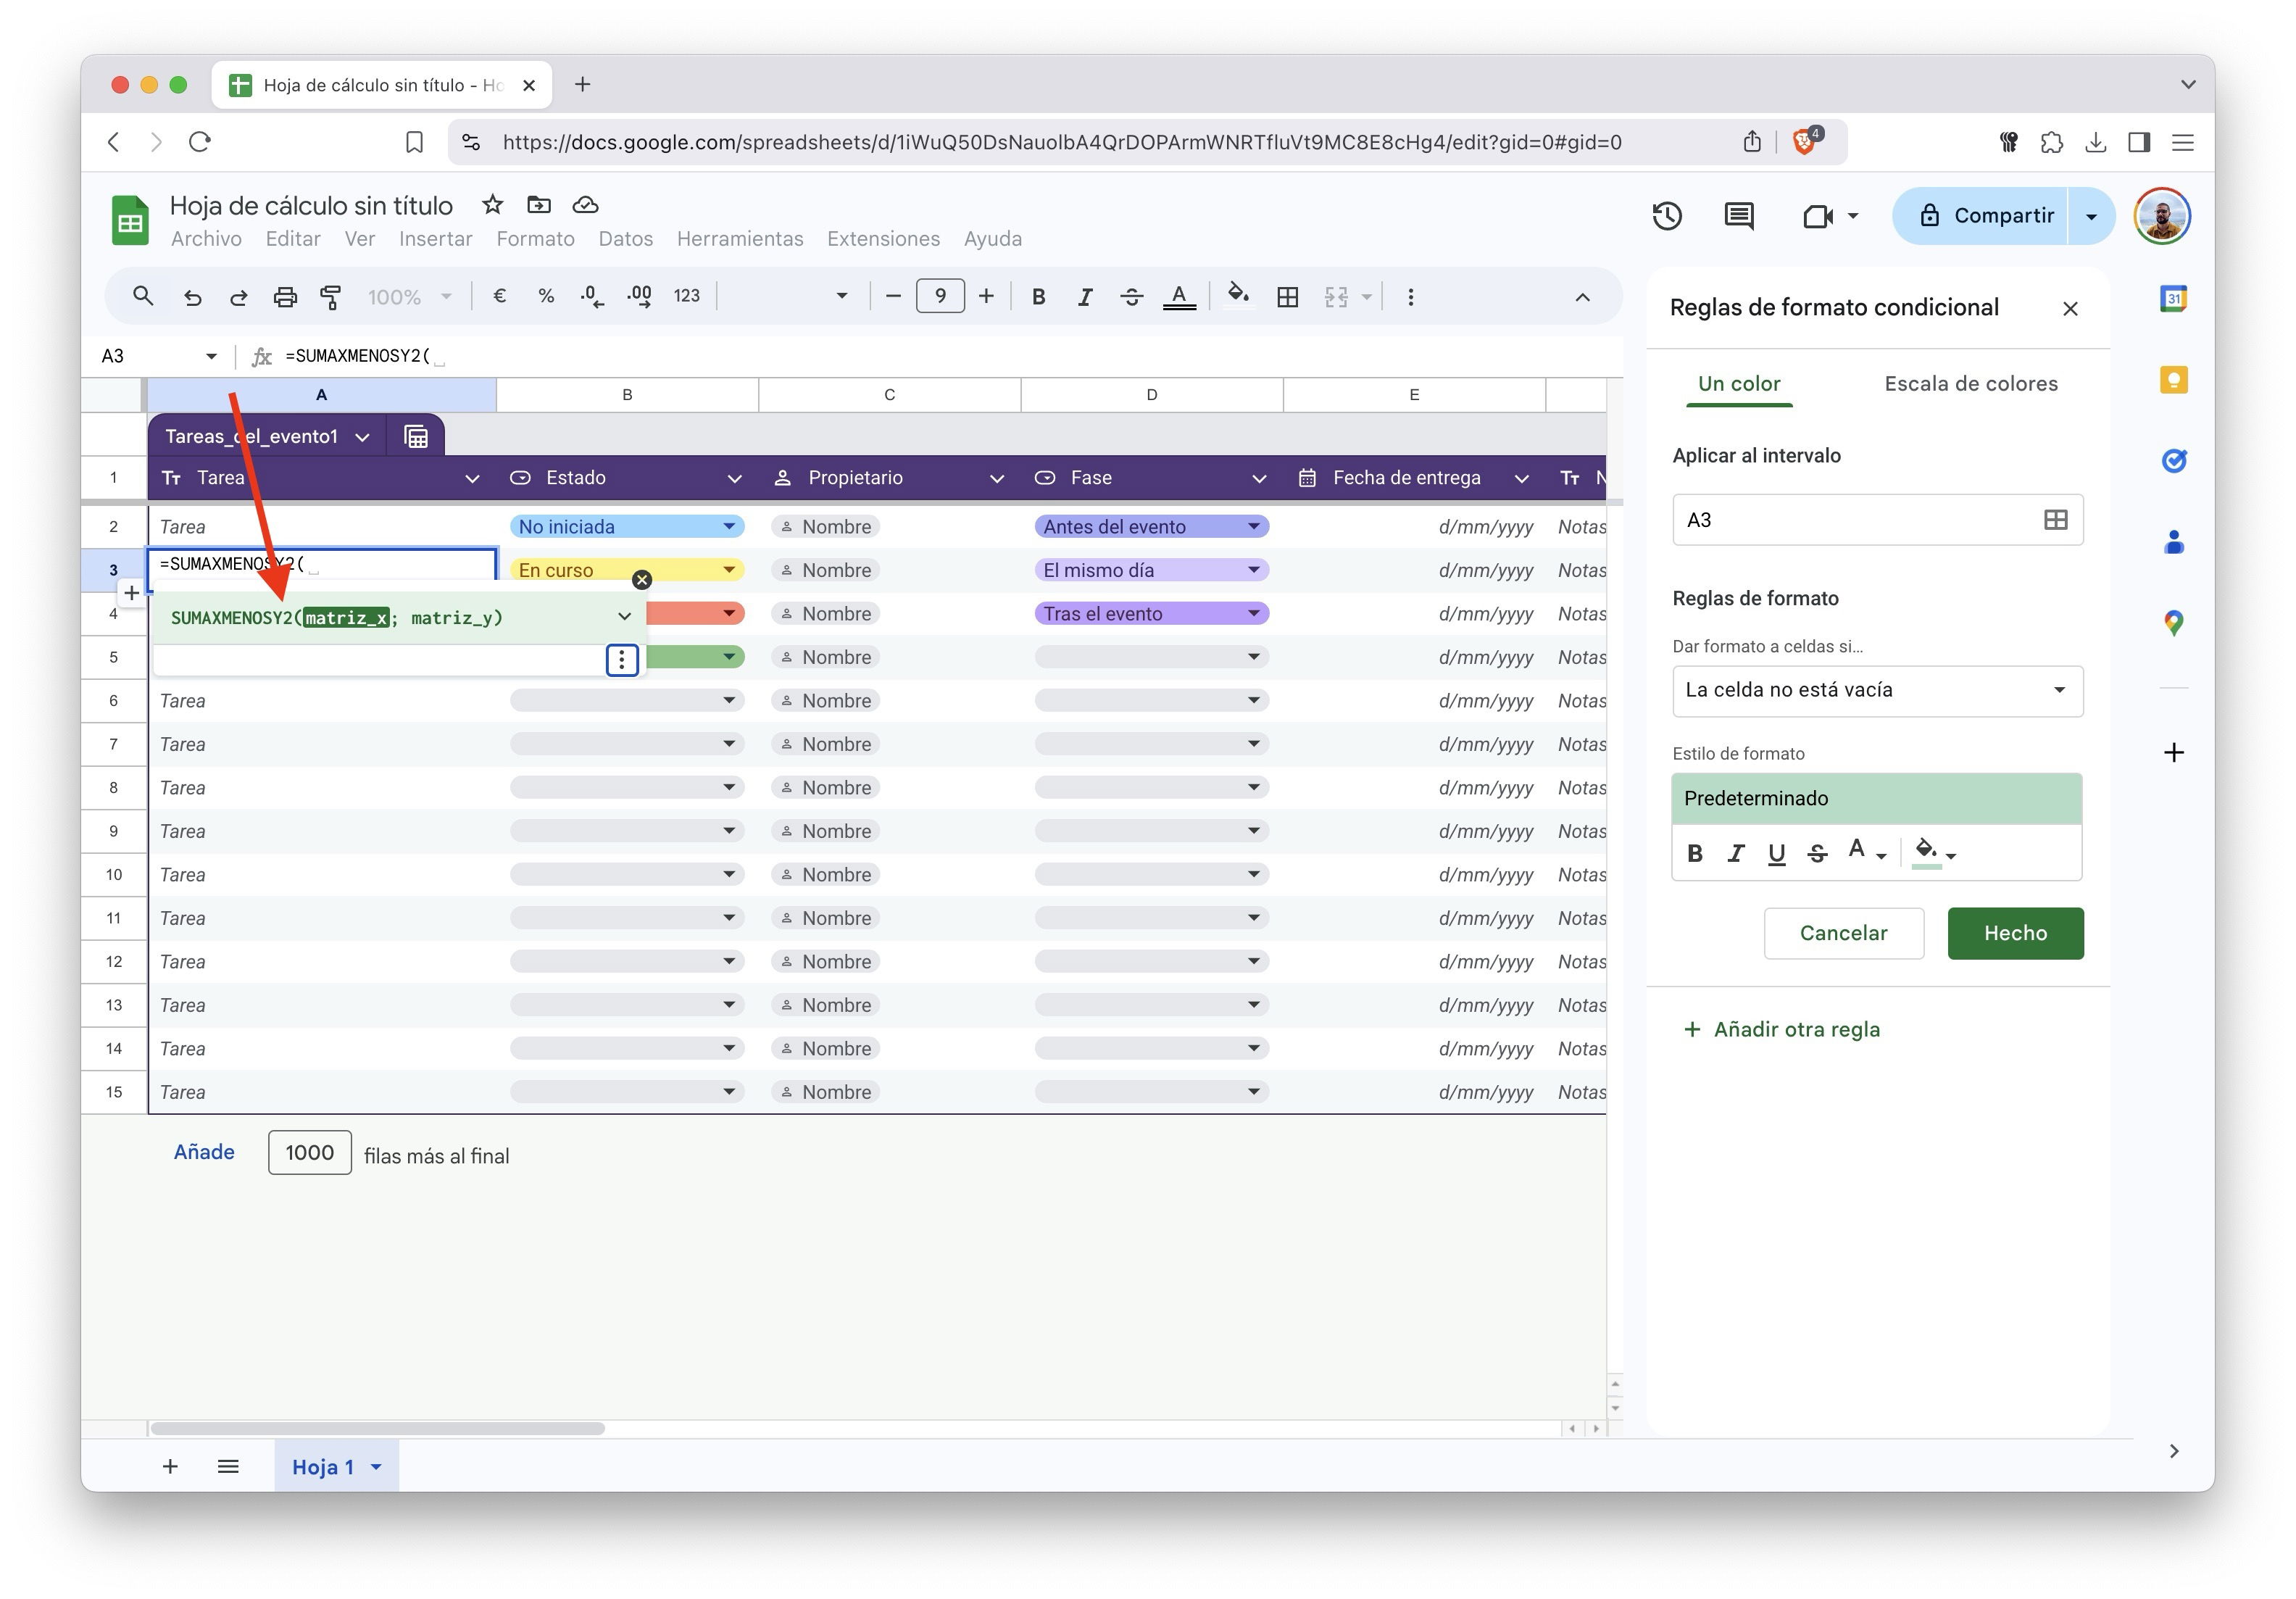This screenshot has height=1599, width=2296.
Task: Open Google Calendar side panel icon
Action: click(2173, 298)
